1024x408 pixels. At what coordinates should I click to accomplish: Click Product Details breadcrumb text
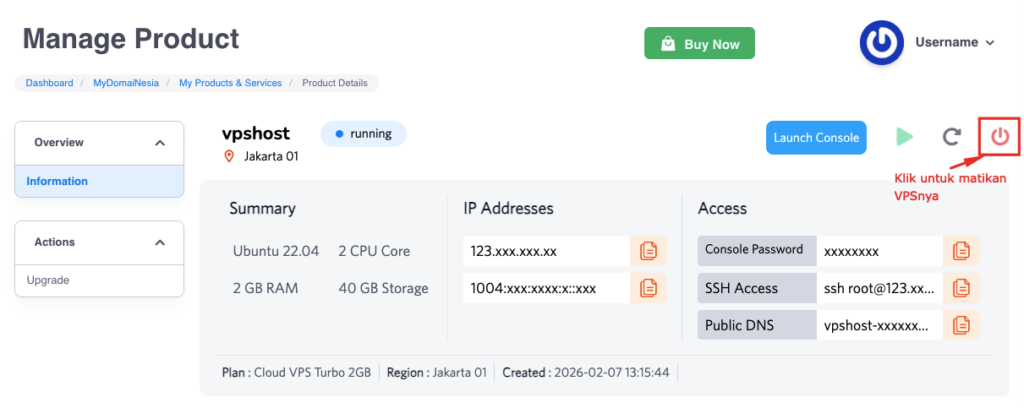coord(335,83)
